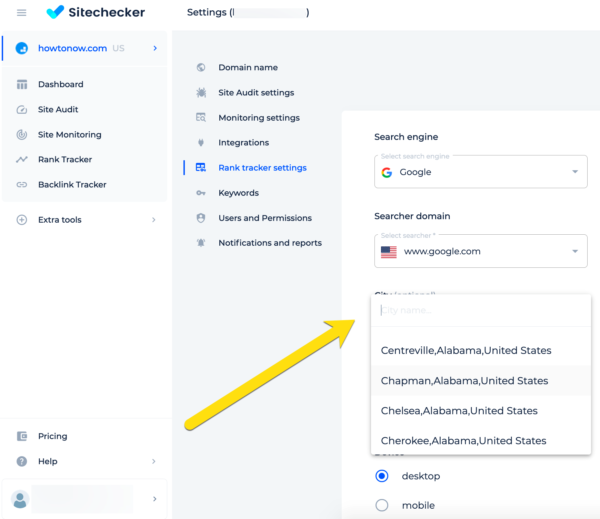The height and width of the screenshot is (519, 600).
Task: Click the search engine dropdown arrow
Action: coord(575,172)
